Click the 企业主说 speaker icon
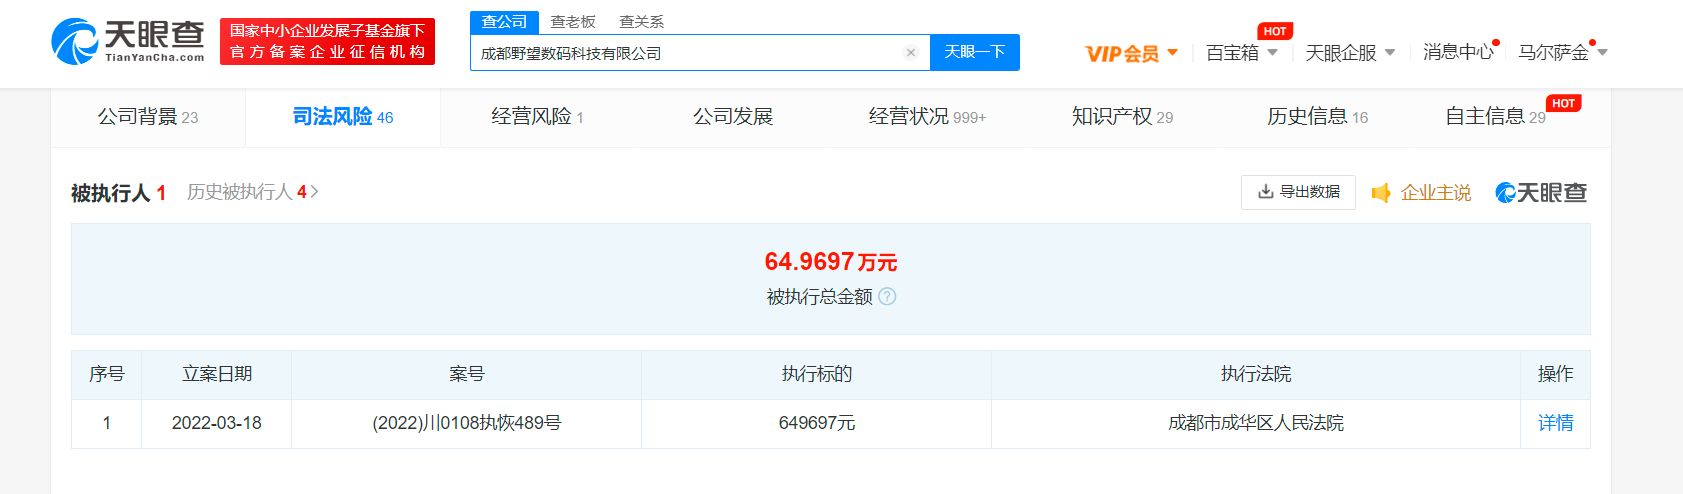The image size is (1683, 494). [1381, 193]
